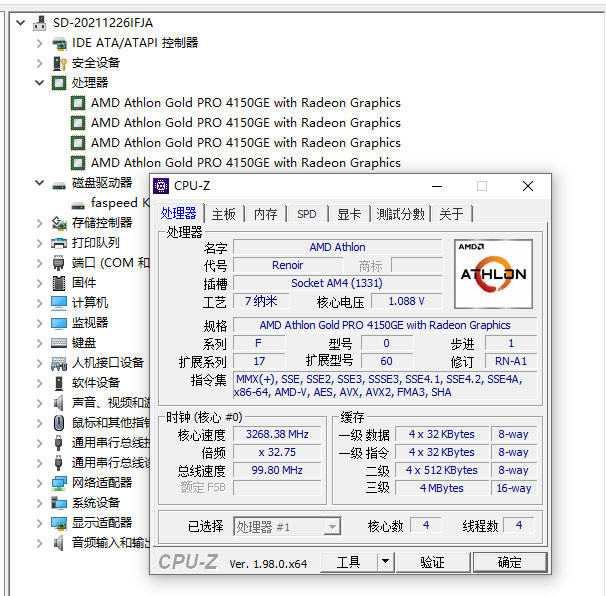This screenshot has height=596, width=606.
Task: Click the 软件设备 software device icon
Action: click(59, 383)
